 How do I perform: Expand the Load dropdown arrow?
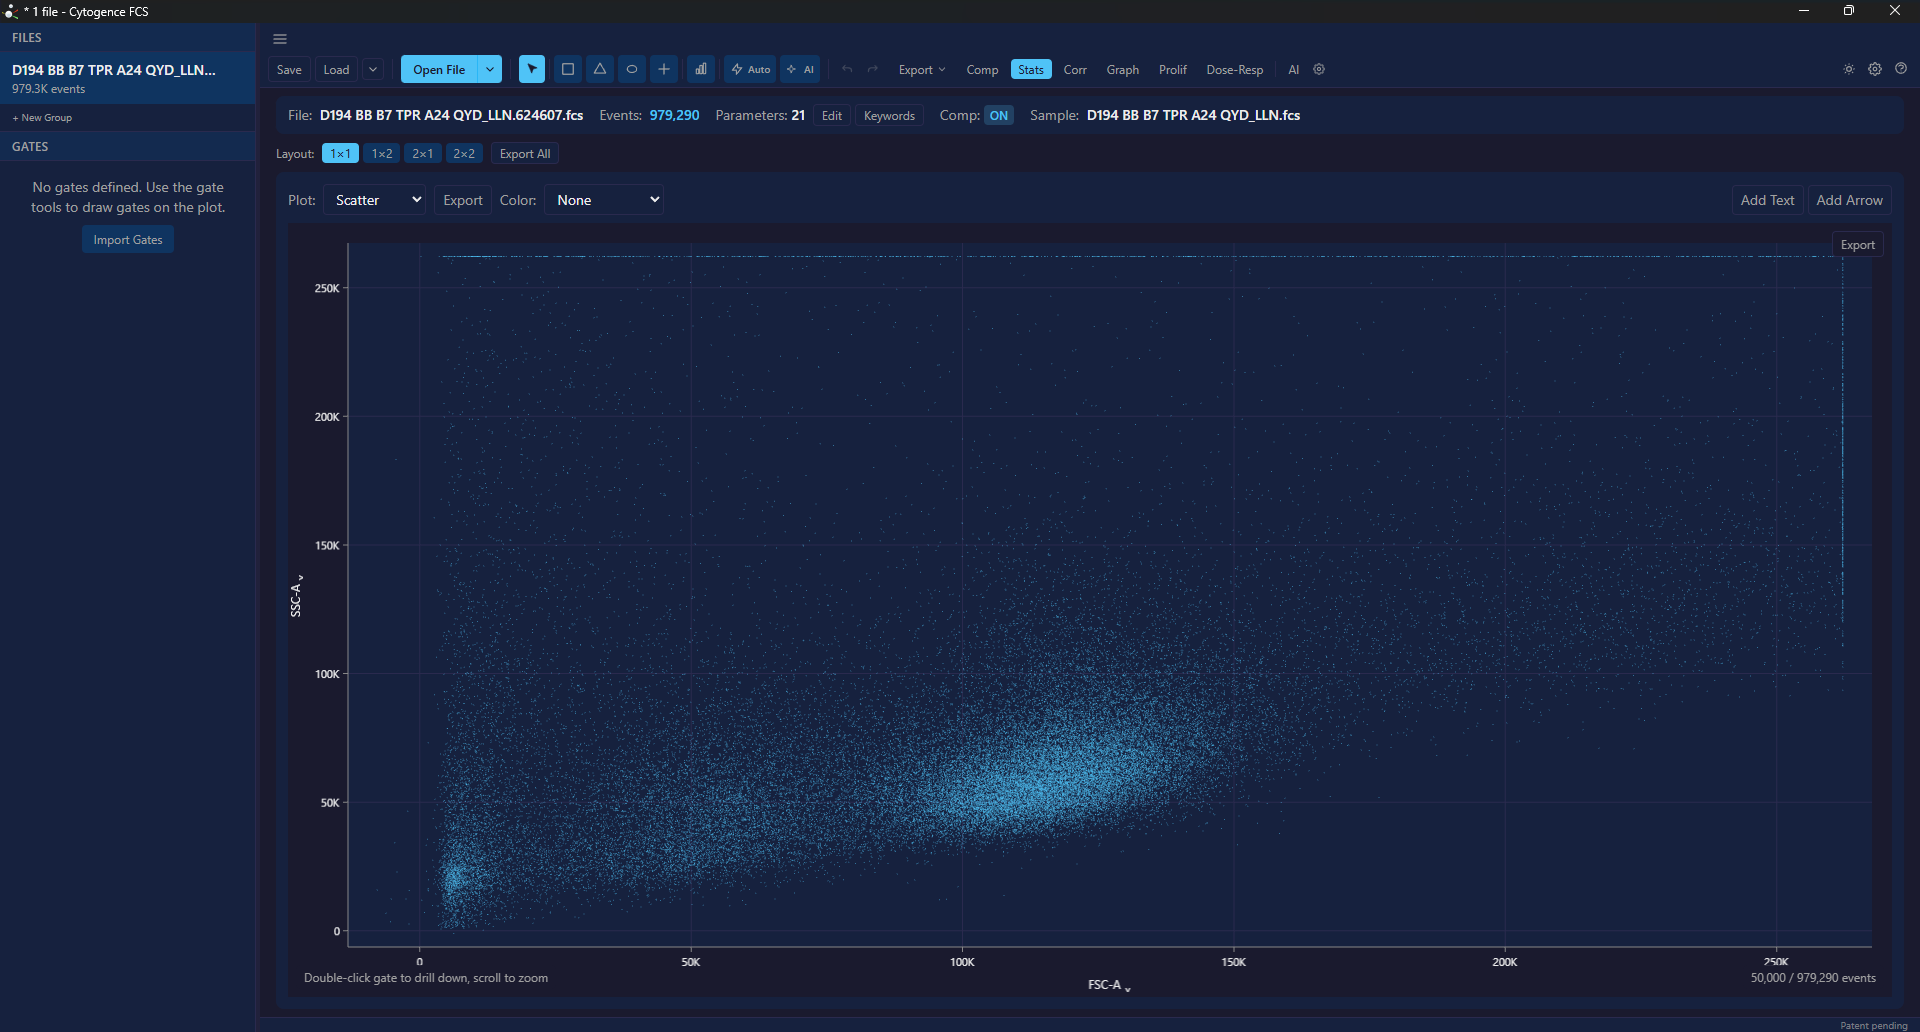pos(373,69)
